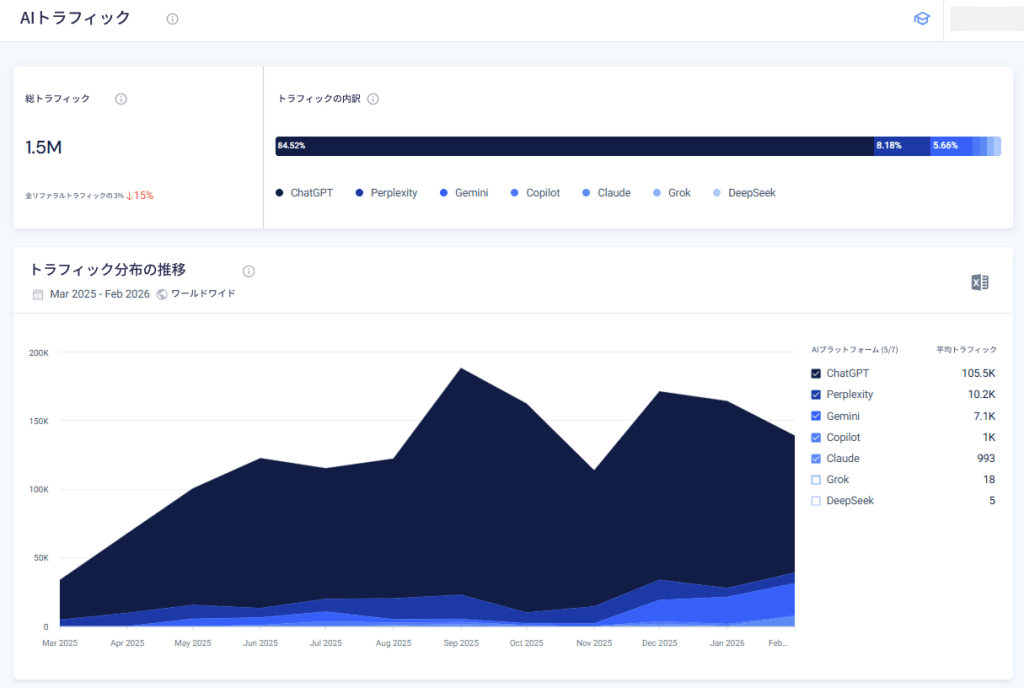Click the ChatGPT legend item under breakdown bar
This screenshot has height=688, width=1024.
tap(304, 193)
